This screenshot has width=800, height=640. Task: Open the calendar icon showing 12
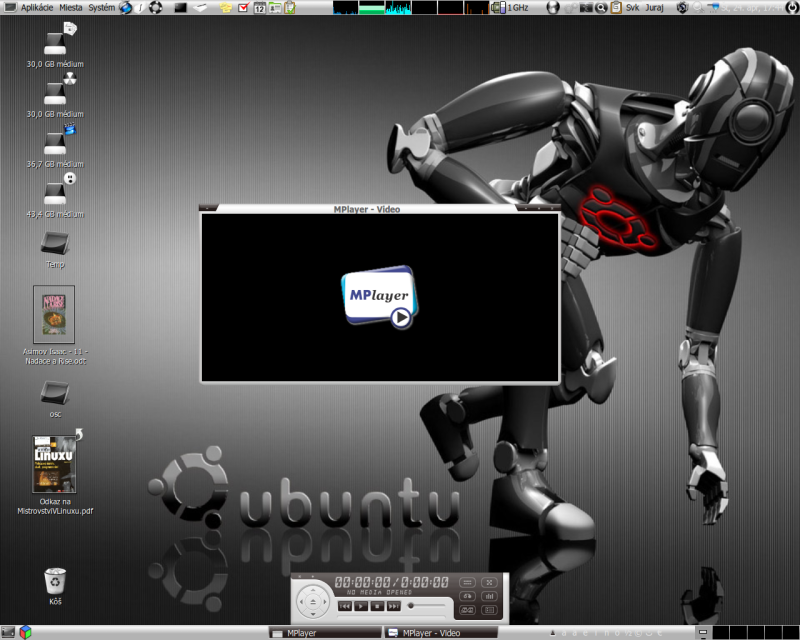pyautogui.click(x=259, y=8)
